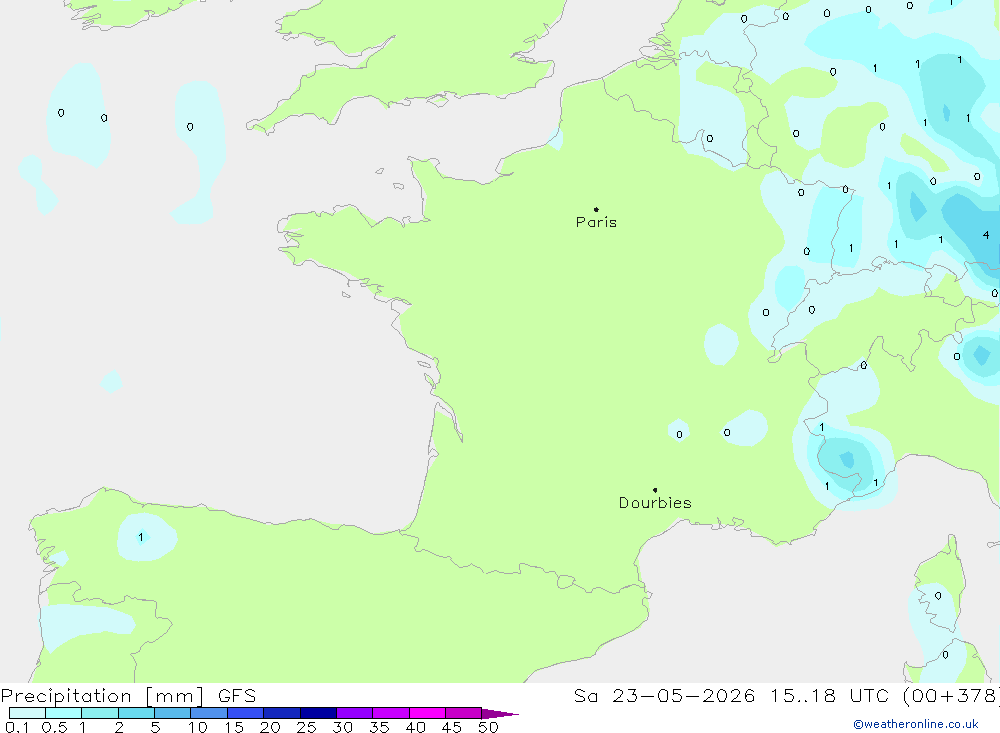Click the 2 mm turquoise legend swatch
Image resolution: width=1000 pixels, height=733 pixels.
pyautogui.click(x=136, y=713)
